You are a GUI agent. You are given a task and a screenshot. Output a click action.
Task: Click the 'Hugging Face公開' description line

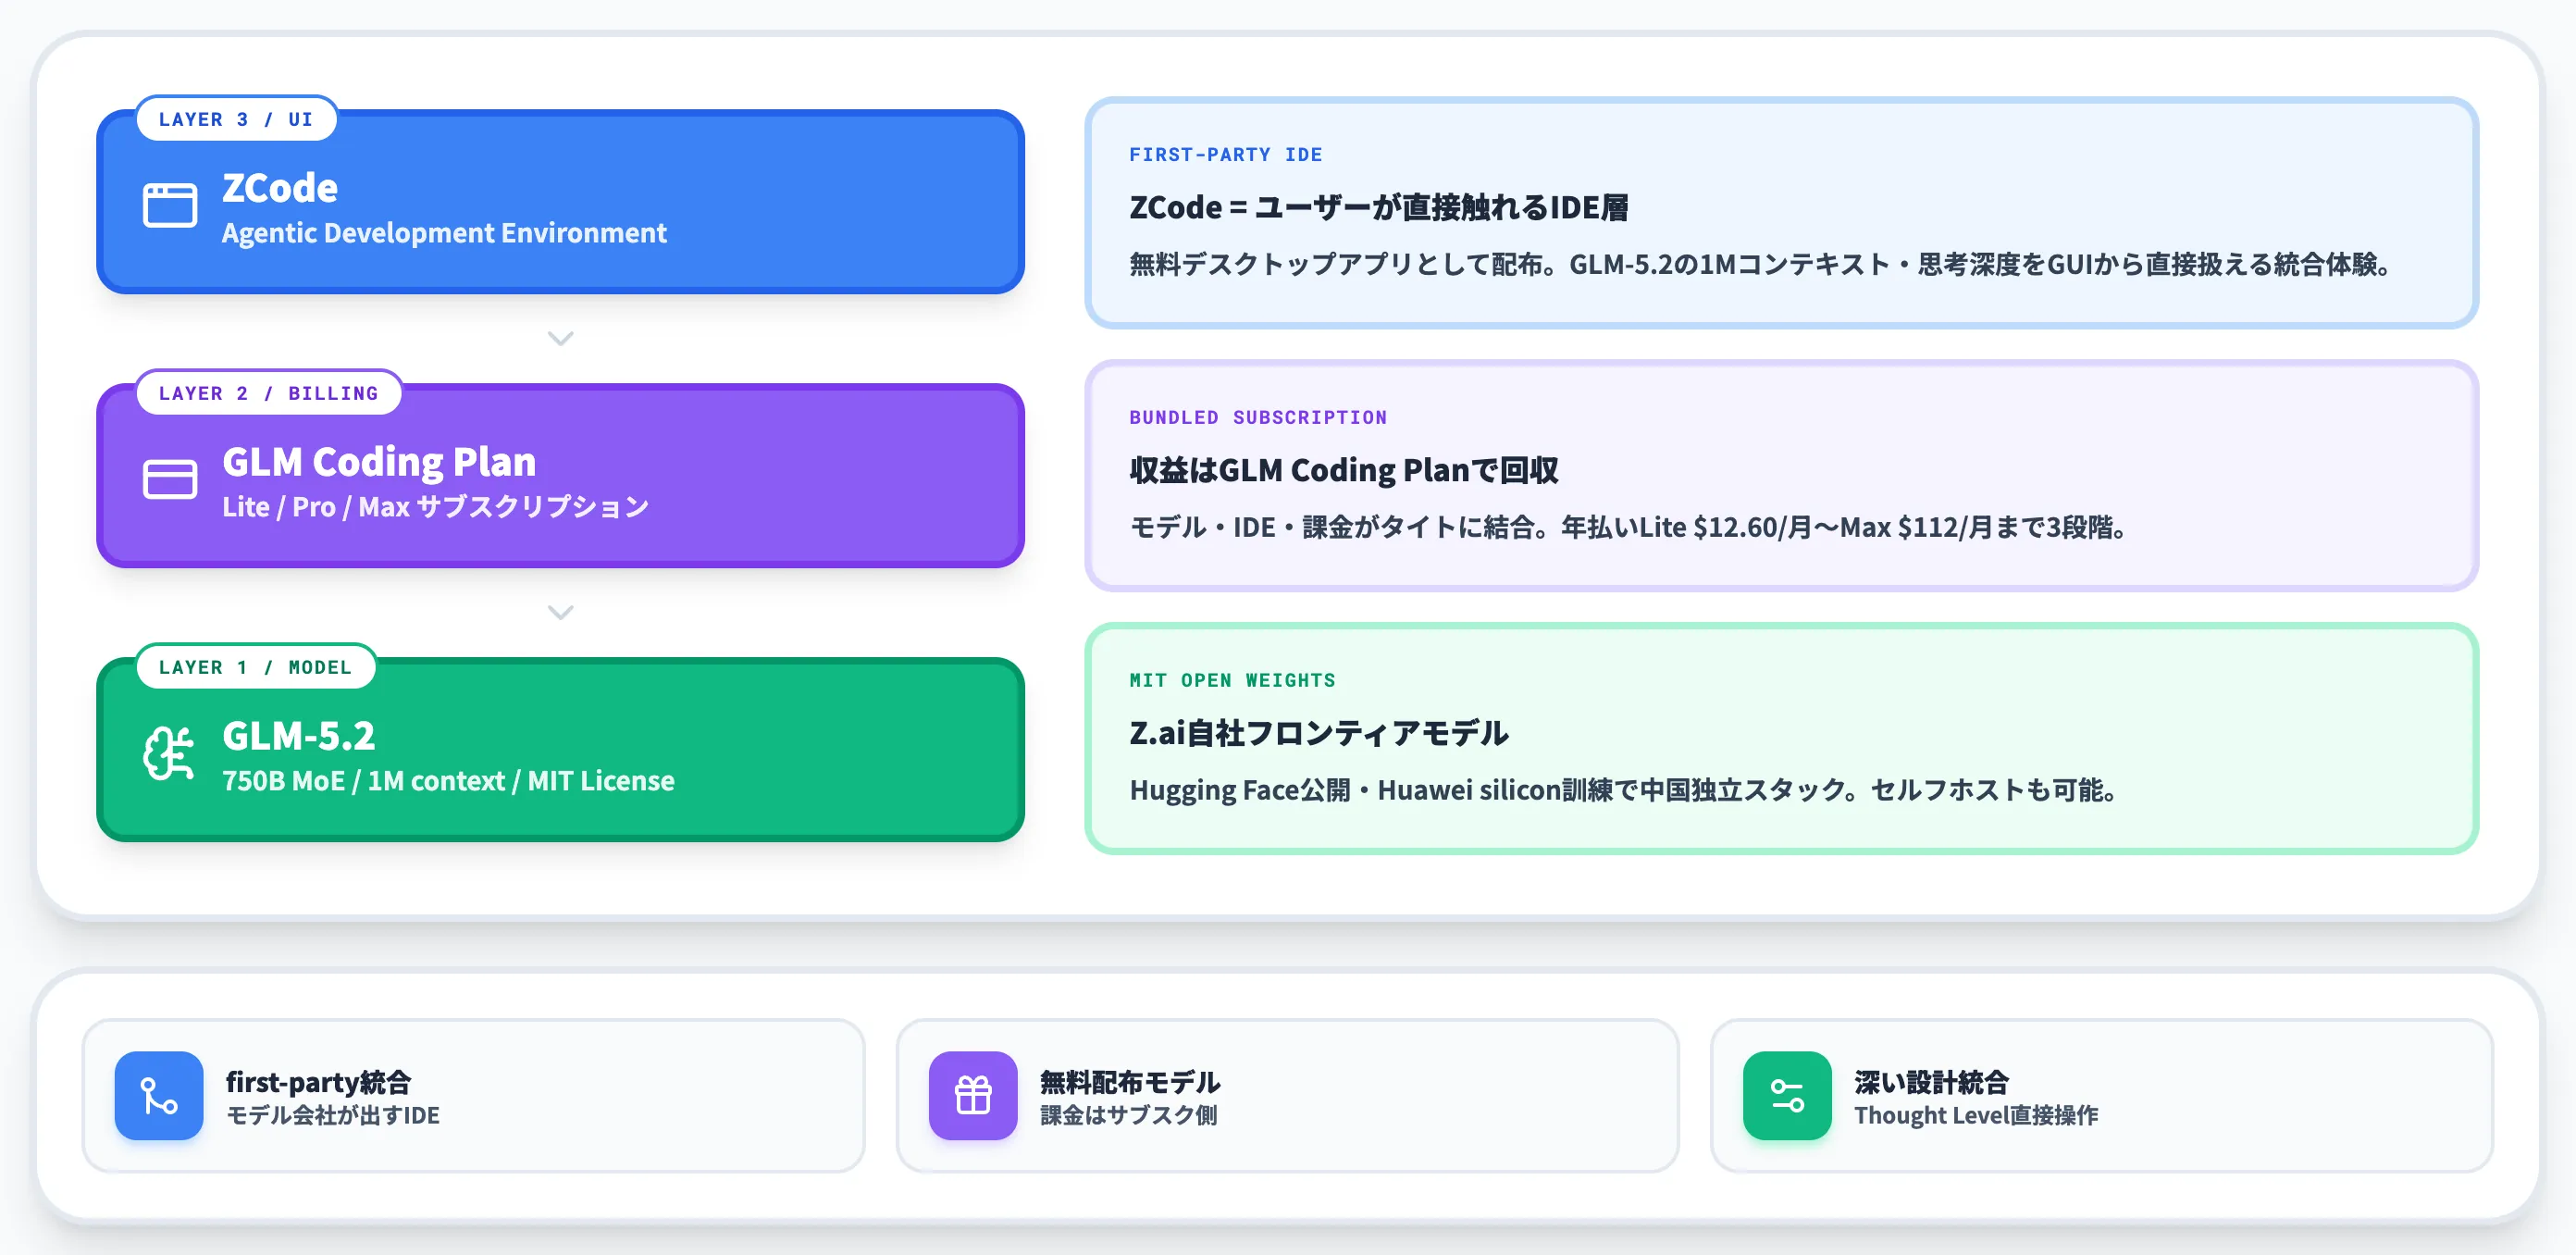coord(1623,791)
